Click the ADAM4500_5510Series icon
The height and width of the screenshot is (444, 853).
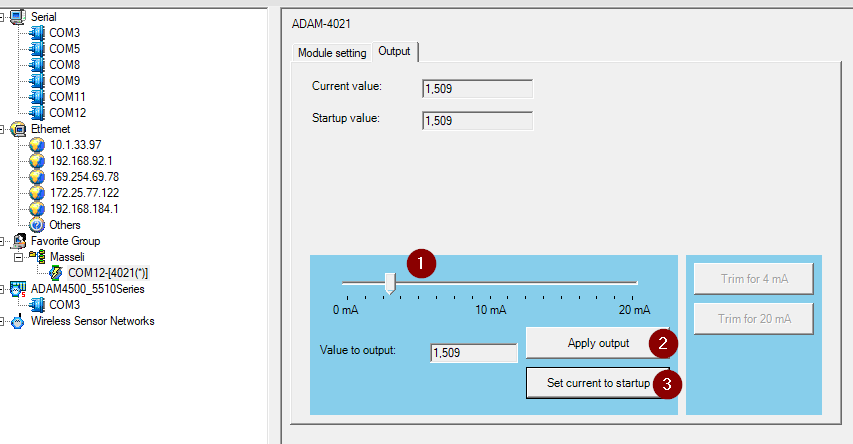click(18, 289)
